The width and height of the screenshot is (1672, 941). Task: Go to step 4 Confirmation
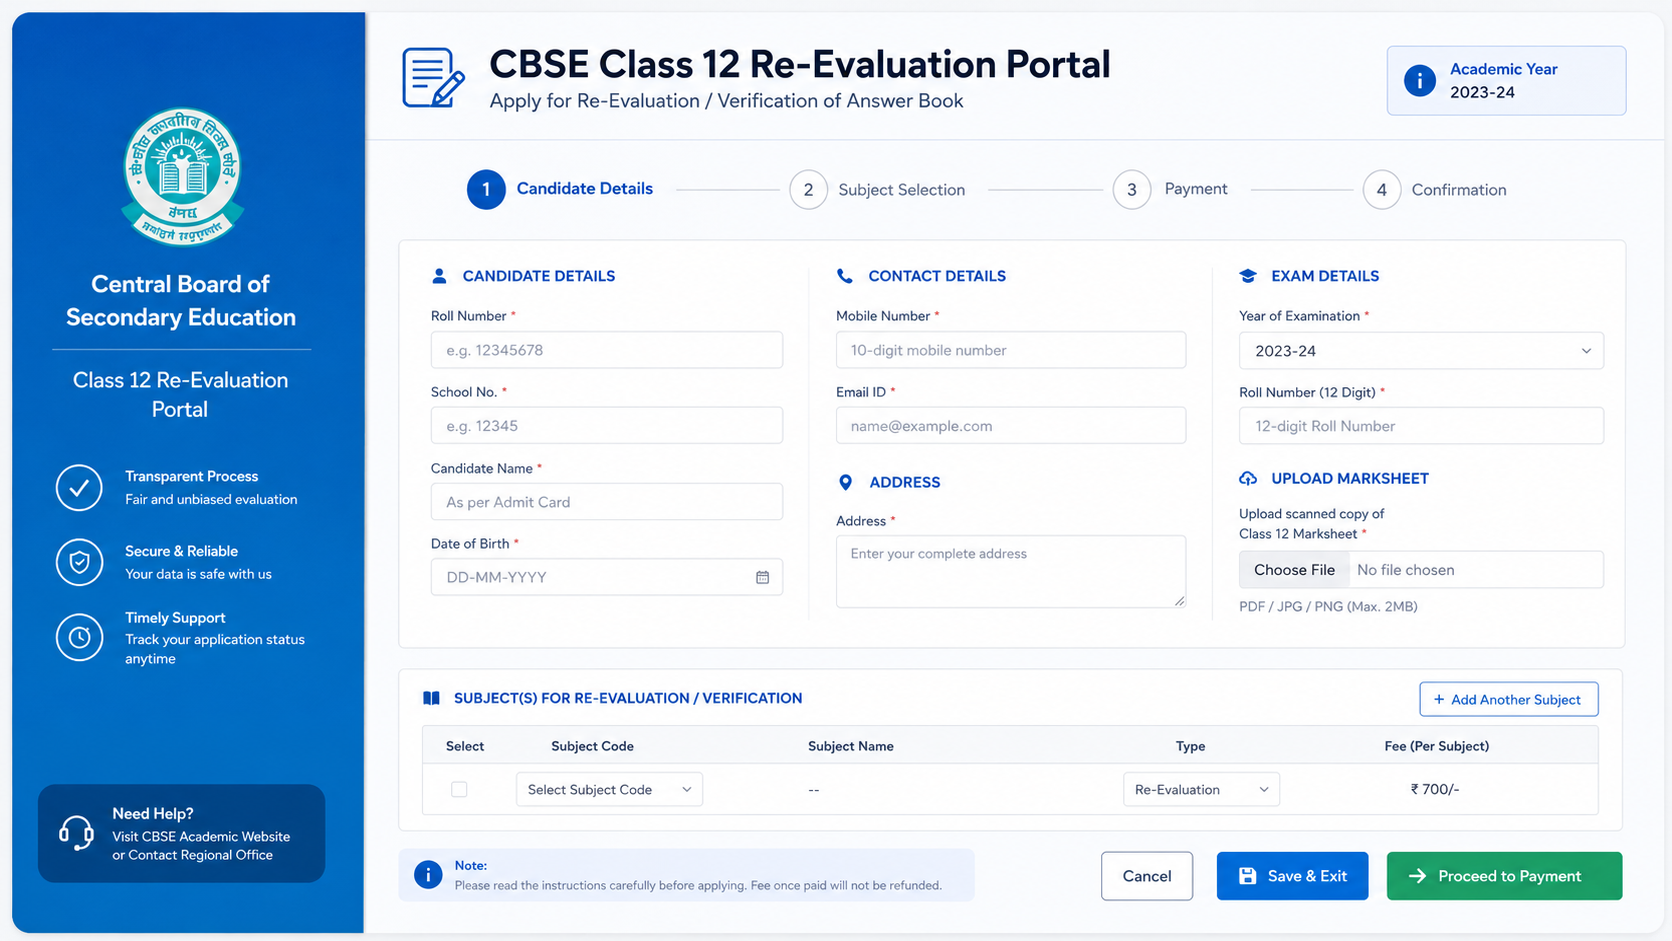coord(1435,189)
